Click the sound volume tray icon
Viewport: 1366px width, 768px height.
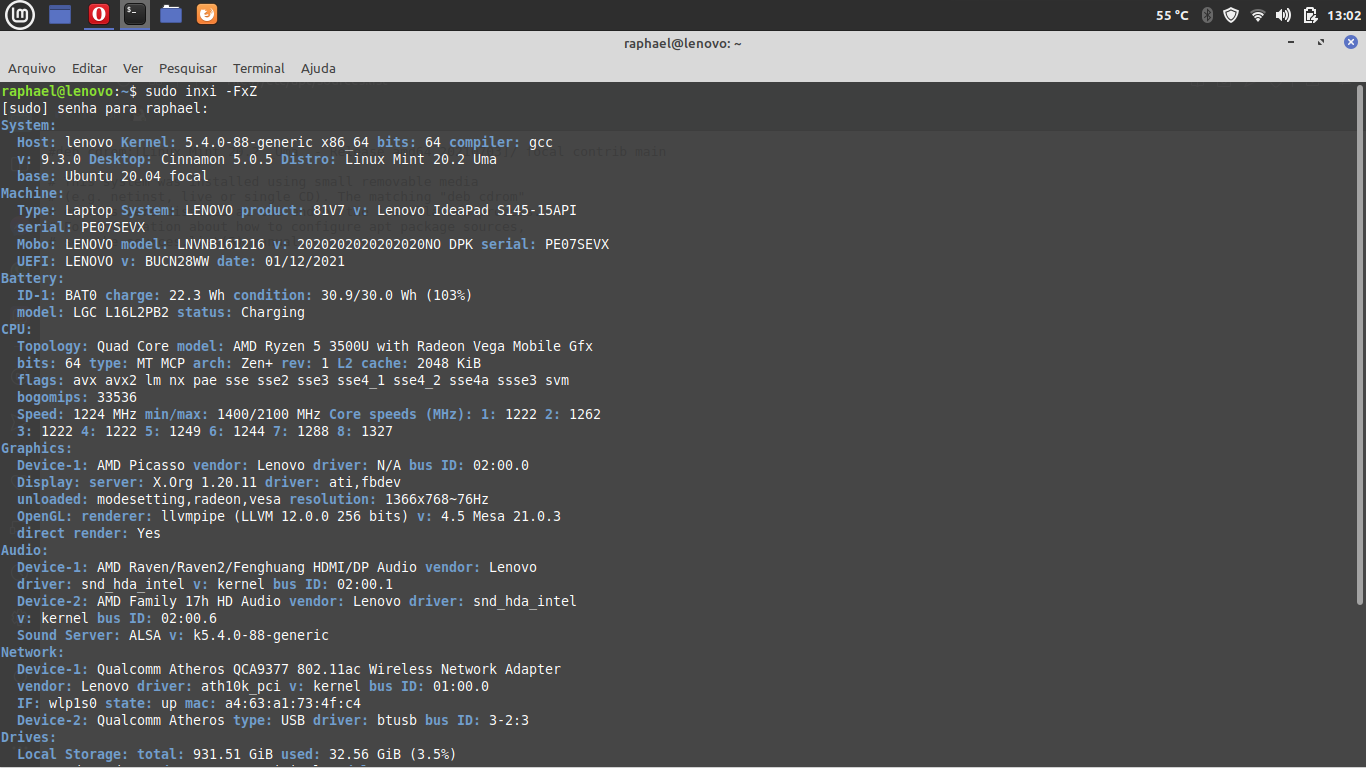[x=1284, y=15]
